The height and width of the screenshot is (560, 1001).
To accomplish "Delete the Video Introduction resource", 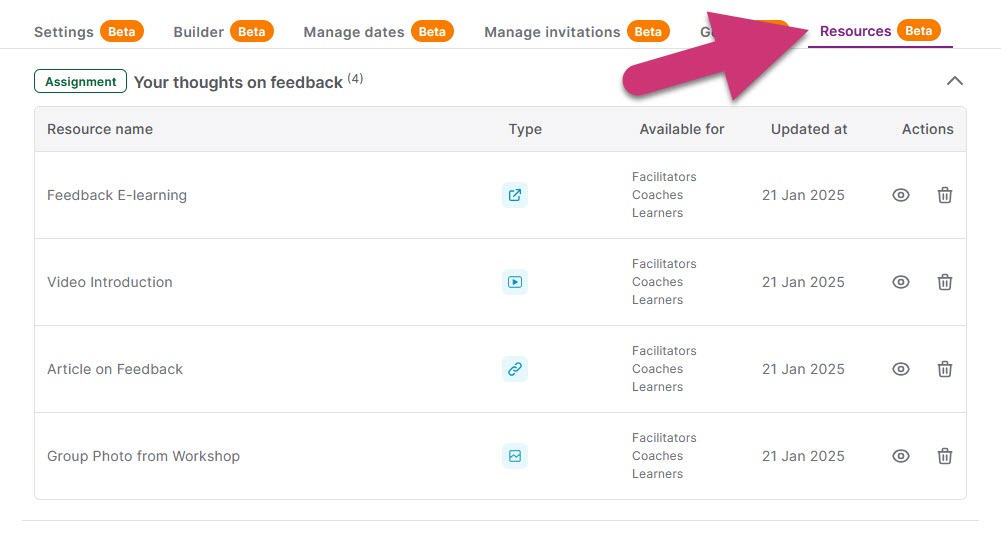I will (944, 282).
